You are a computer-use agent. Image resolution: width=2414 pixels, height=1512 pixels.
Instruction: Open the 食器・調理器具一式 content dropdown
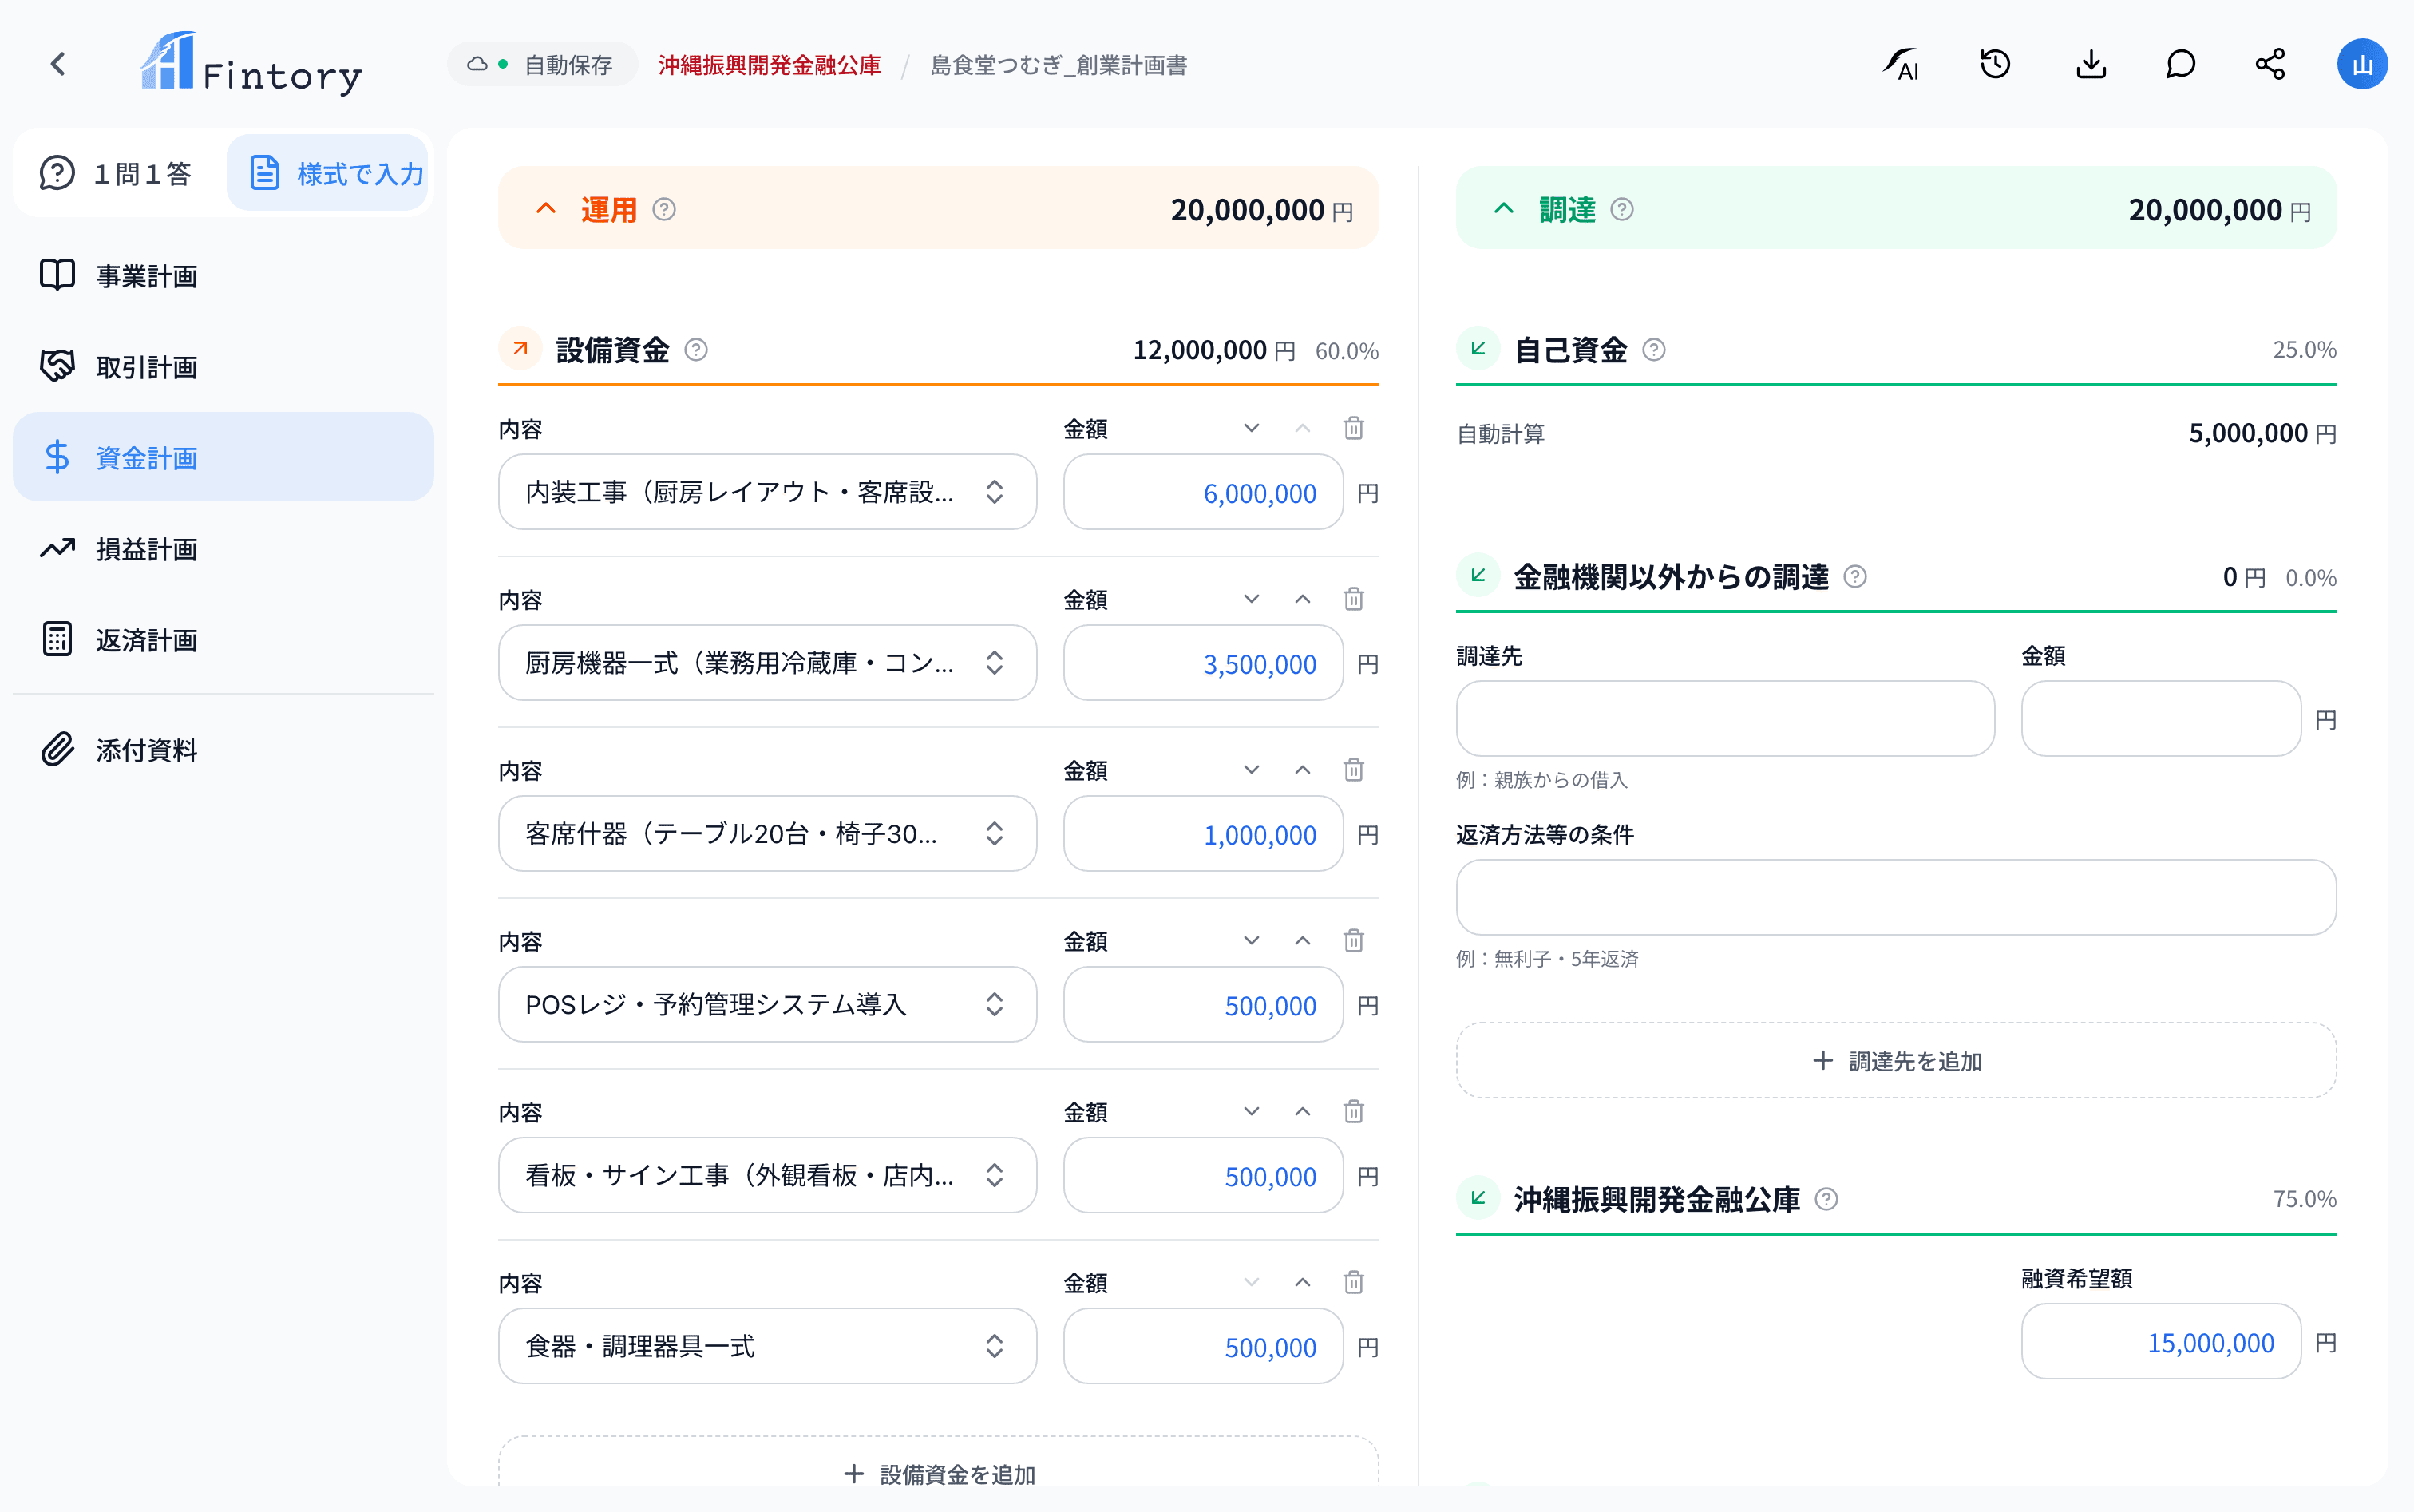click(767, 1346)
